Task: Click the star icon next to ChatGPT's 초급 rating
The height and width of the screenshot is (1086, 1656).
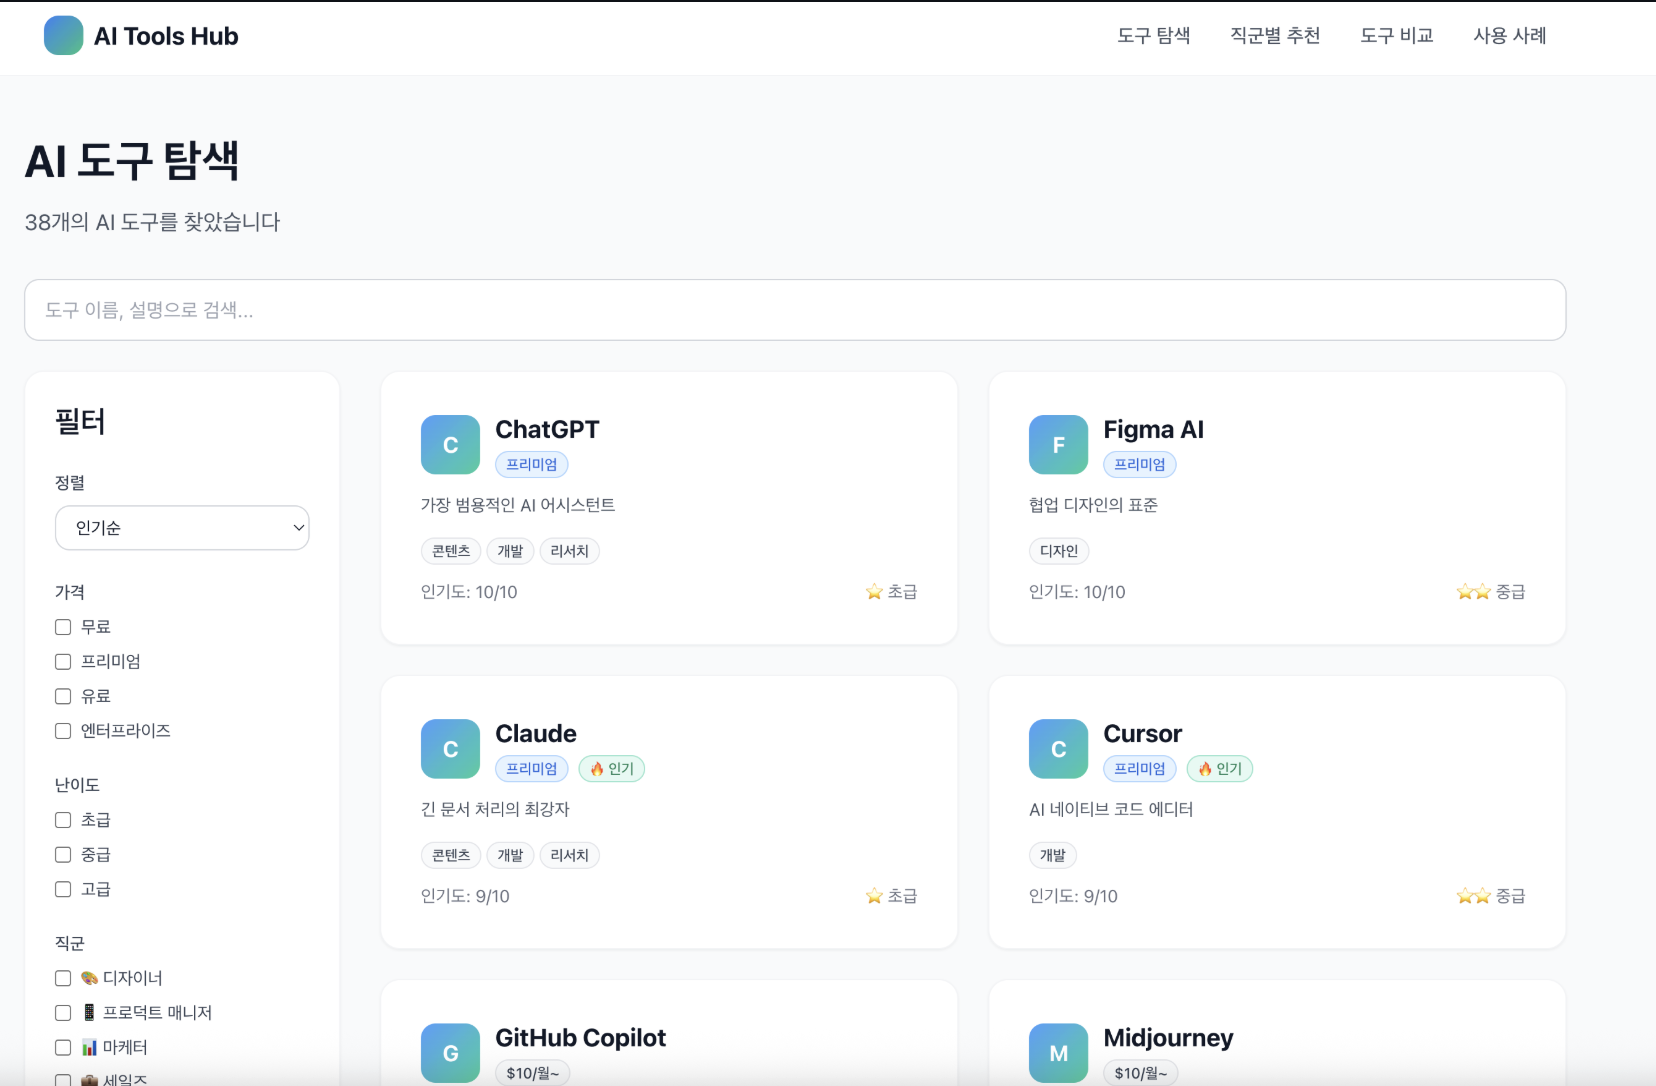Action: (x=874, y=591)
